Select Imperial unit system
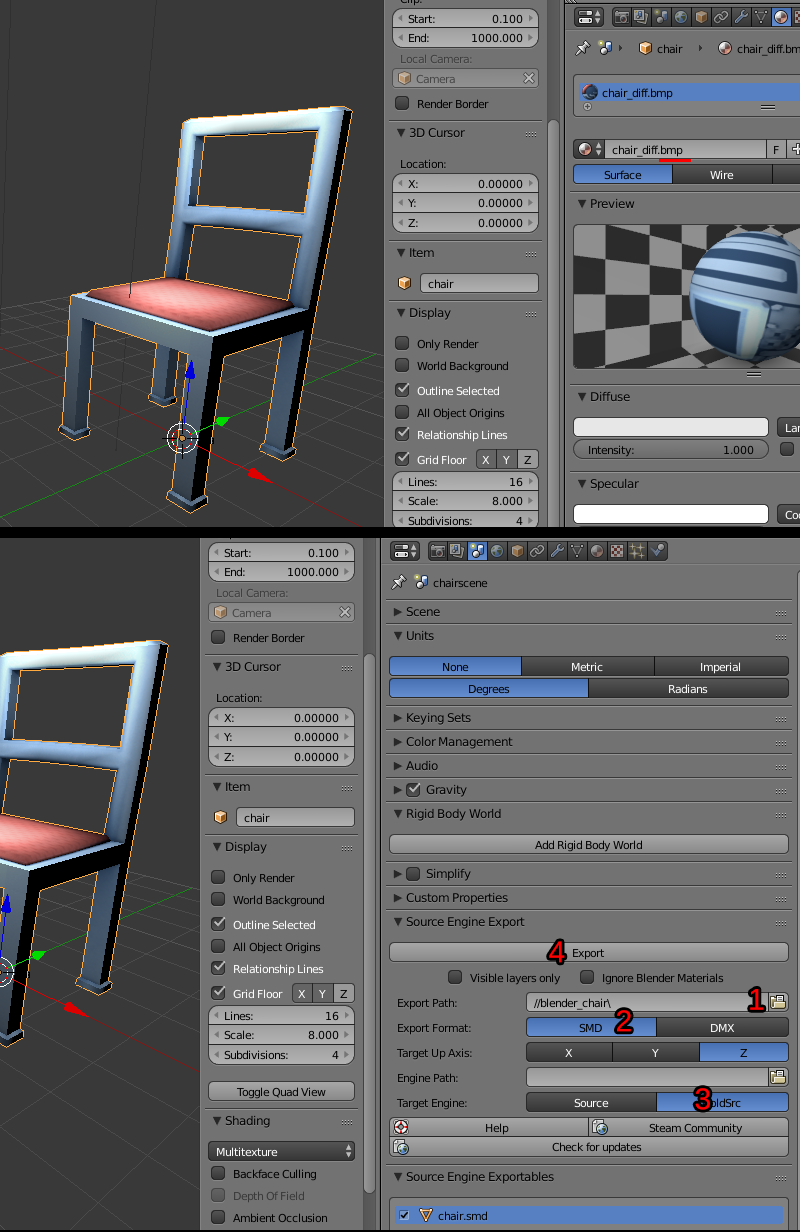800x1232 pixels. [721, 666]
